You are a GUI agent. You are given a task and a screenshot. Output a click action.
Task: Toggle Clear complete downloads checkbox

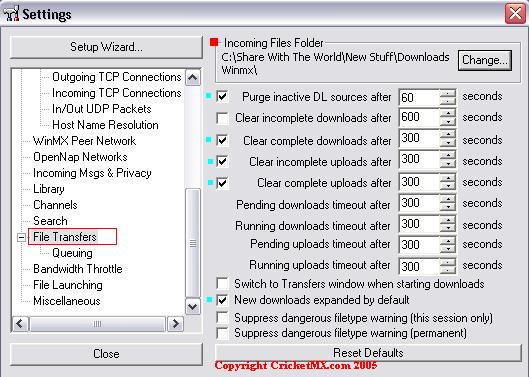click(222, 140)
